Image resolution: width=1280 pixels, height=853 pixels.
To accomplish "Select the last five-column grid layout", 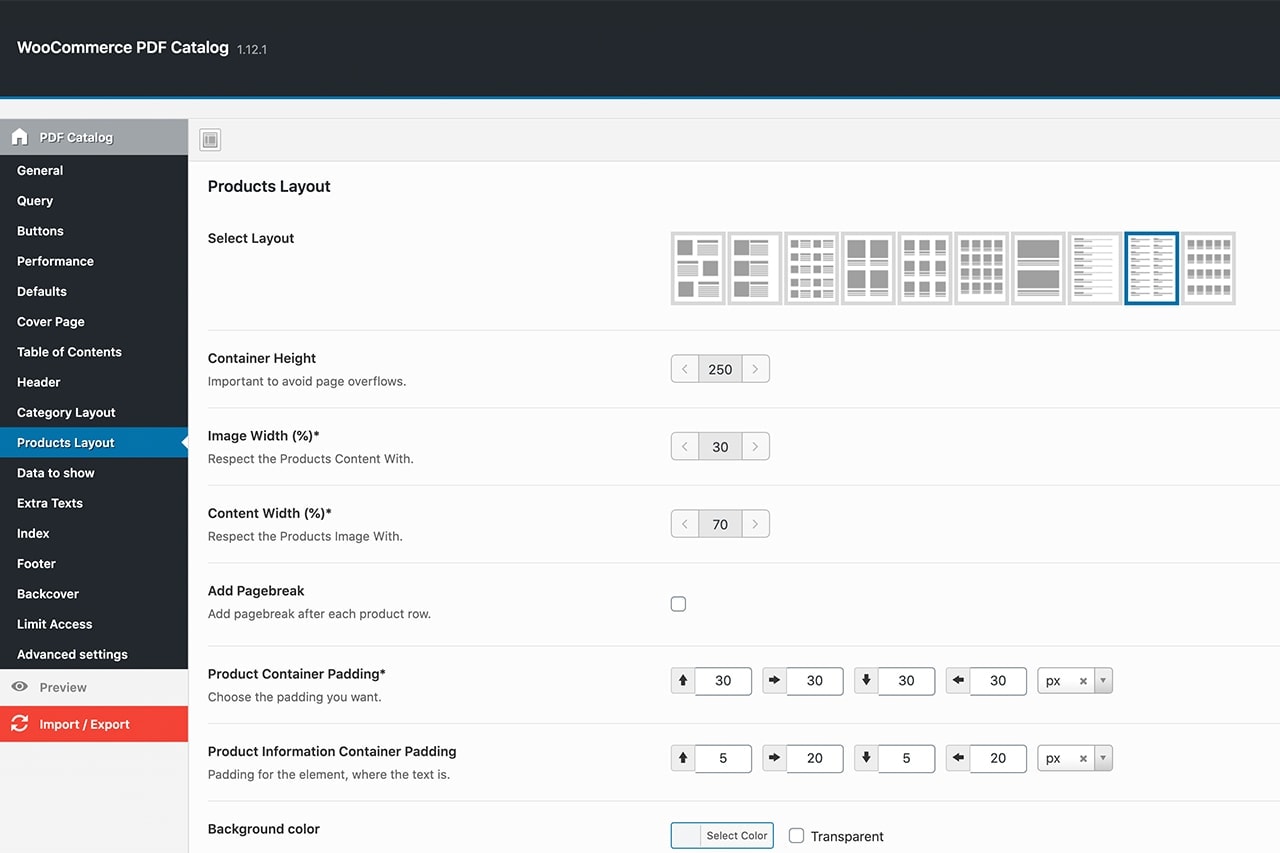I will coord(1209,267).
